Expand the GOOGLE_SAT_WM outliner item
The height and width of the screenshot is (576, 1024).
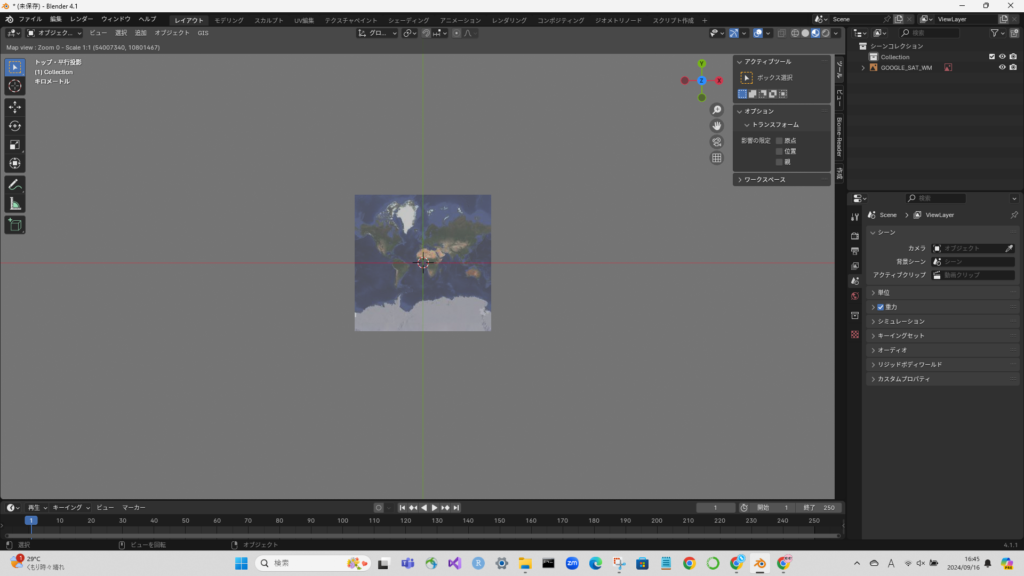(862, 68)
